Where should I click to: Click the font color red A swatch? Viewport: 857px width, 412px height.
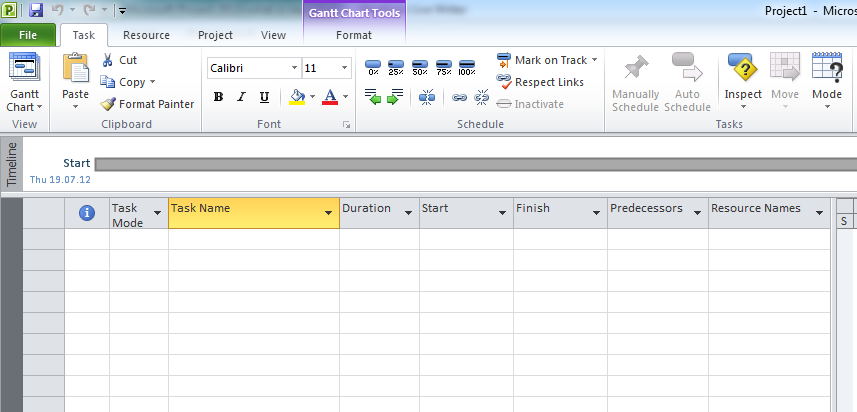click(330, 97)
